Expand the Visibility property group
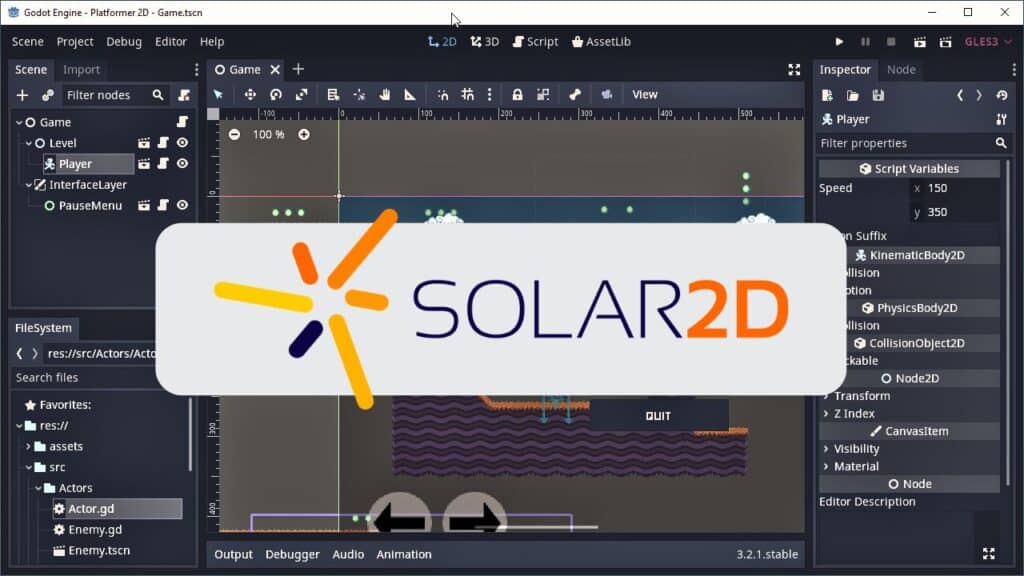Image resolution: width=1024 pixels, height=576 pixels. pos(851,449)
